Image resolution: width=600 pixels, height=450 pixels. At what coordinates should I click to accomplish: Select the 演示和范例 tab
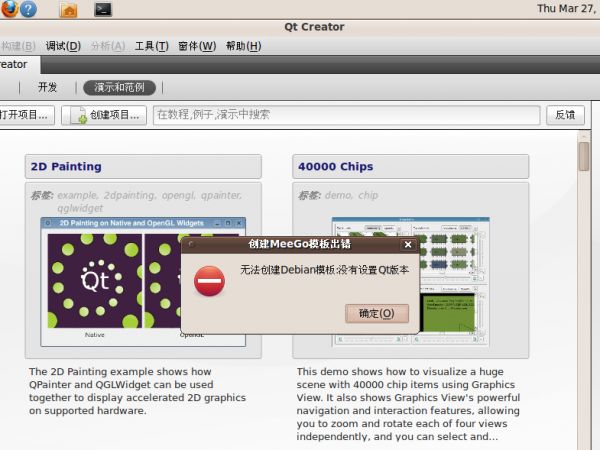coord(119,88)
